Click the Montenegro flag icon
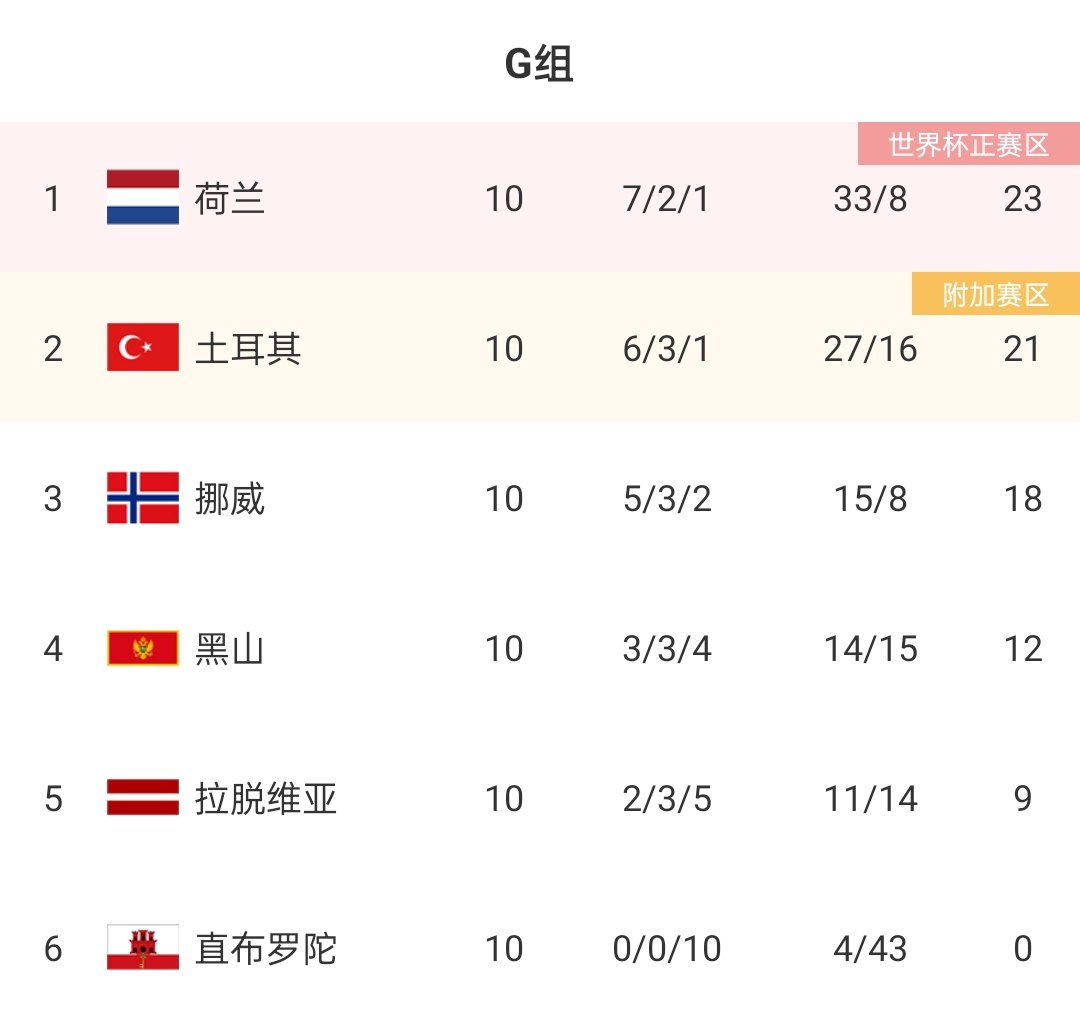 pyautogui.click(x=143, y=648)
